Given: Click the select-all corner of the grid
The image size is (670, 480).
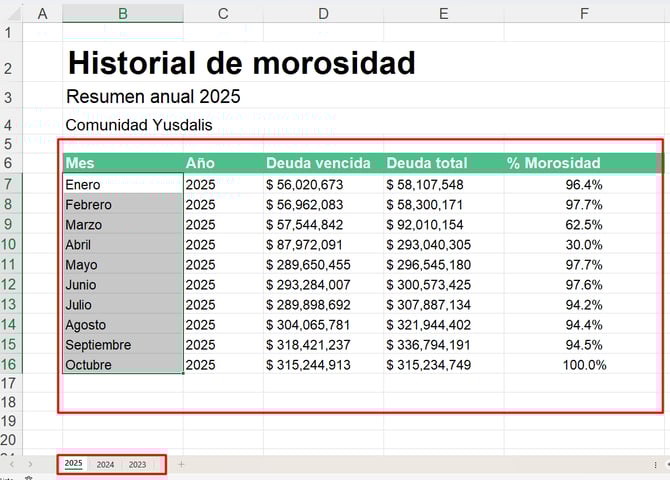Looking at the screenshot, I should 10,13.
